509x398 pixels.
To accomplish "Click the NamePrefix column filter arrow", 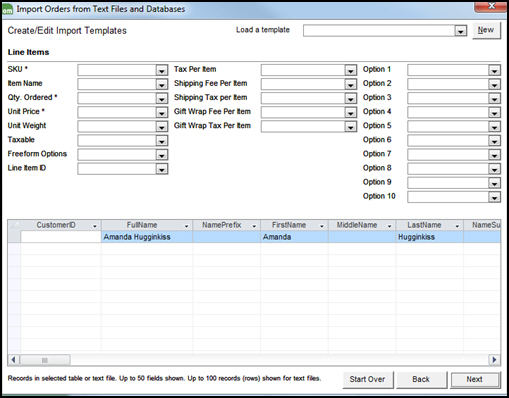I will click(254, 226).
